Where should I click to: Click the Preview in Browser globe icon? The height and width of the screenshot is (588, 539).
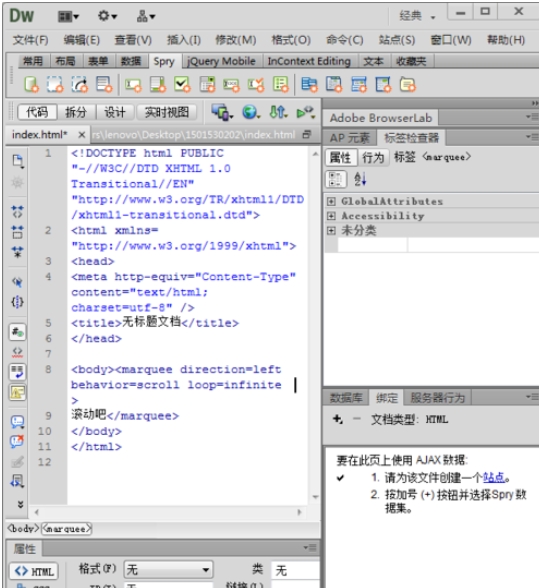[x=251, y=112]
